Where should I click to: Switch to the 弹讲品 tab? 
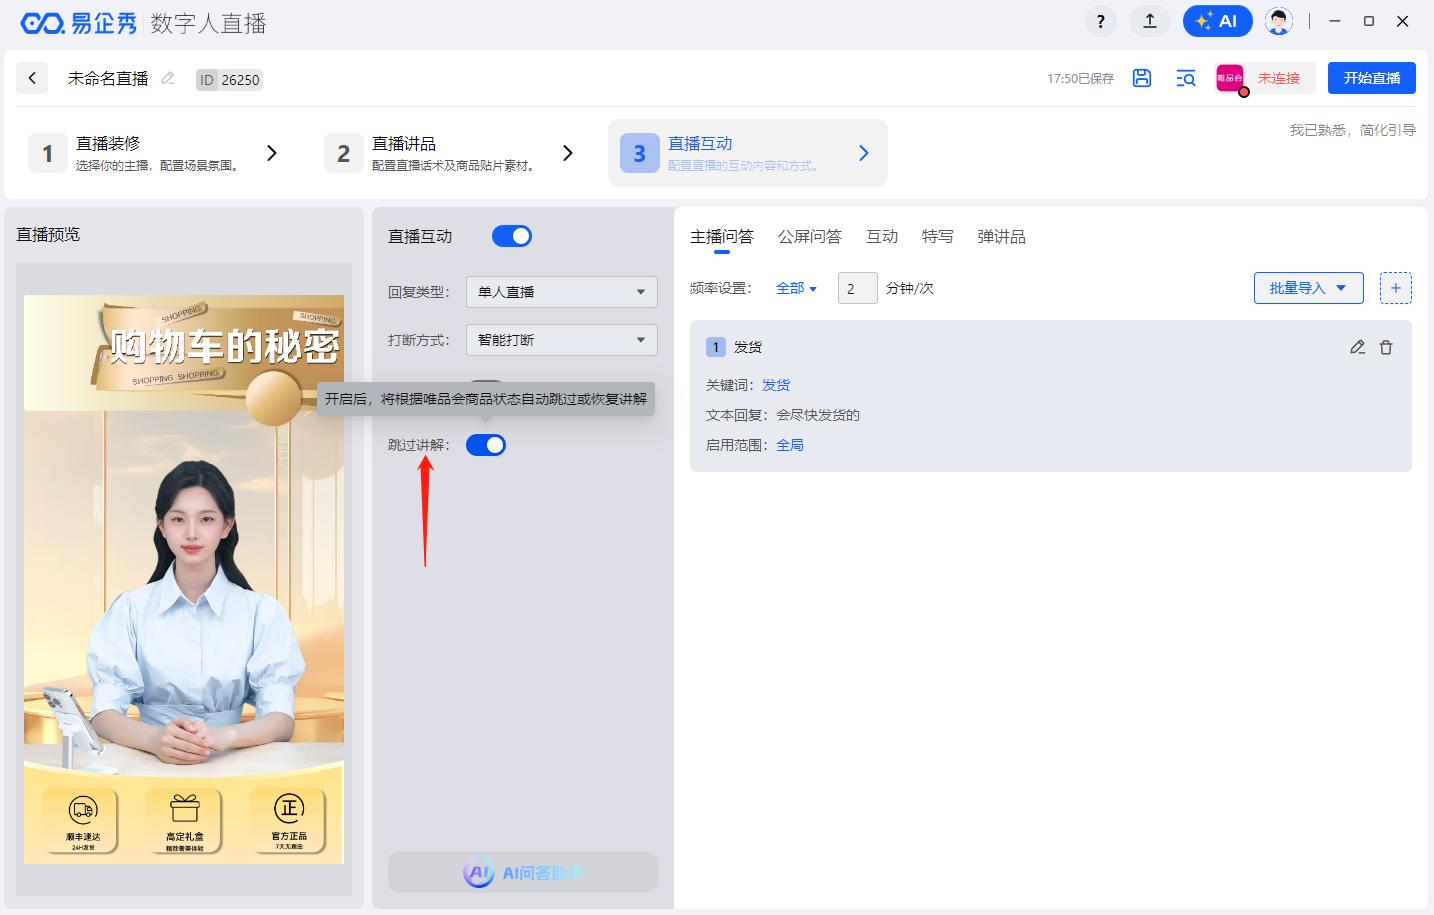point(1001,237)
